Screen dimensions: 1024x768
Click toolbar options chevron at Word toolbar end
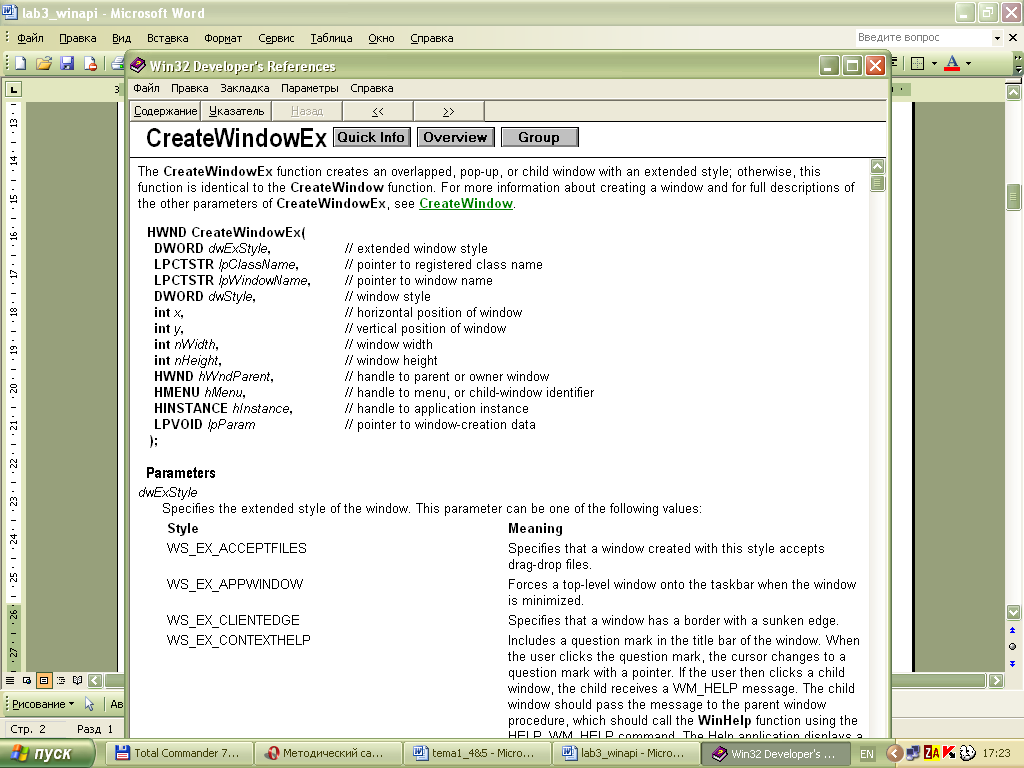pos(1018,63)
